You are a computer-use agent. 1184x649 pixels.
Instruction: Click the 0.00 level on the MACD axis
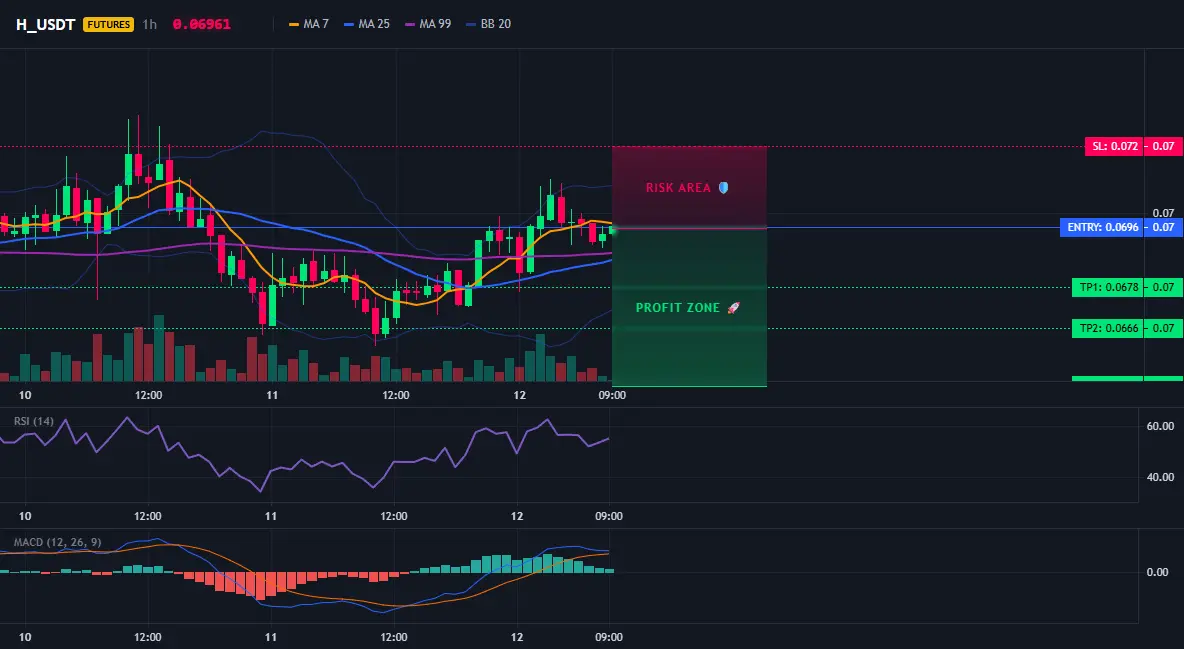click(x=1158, y=572)
